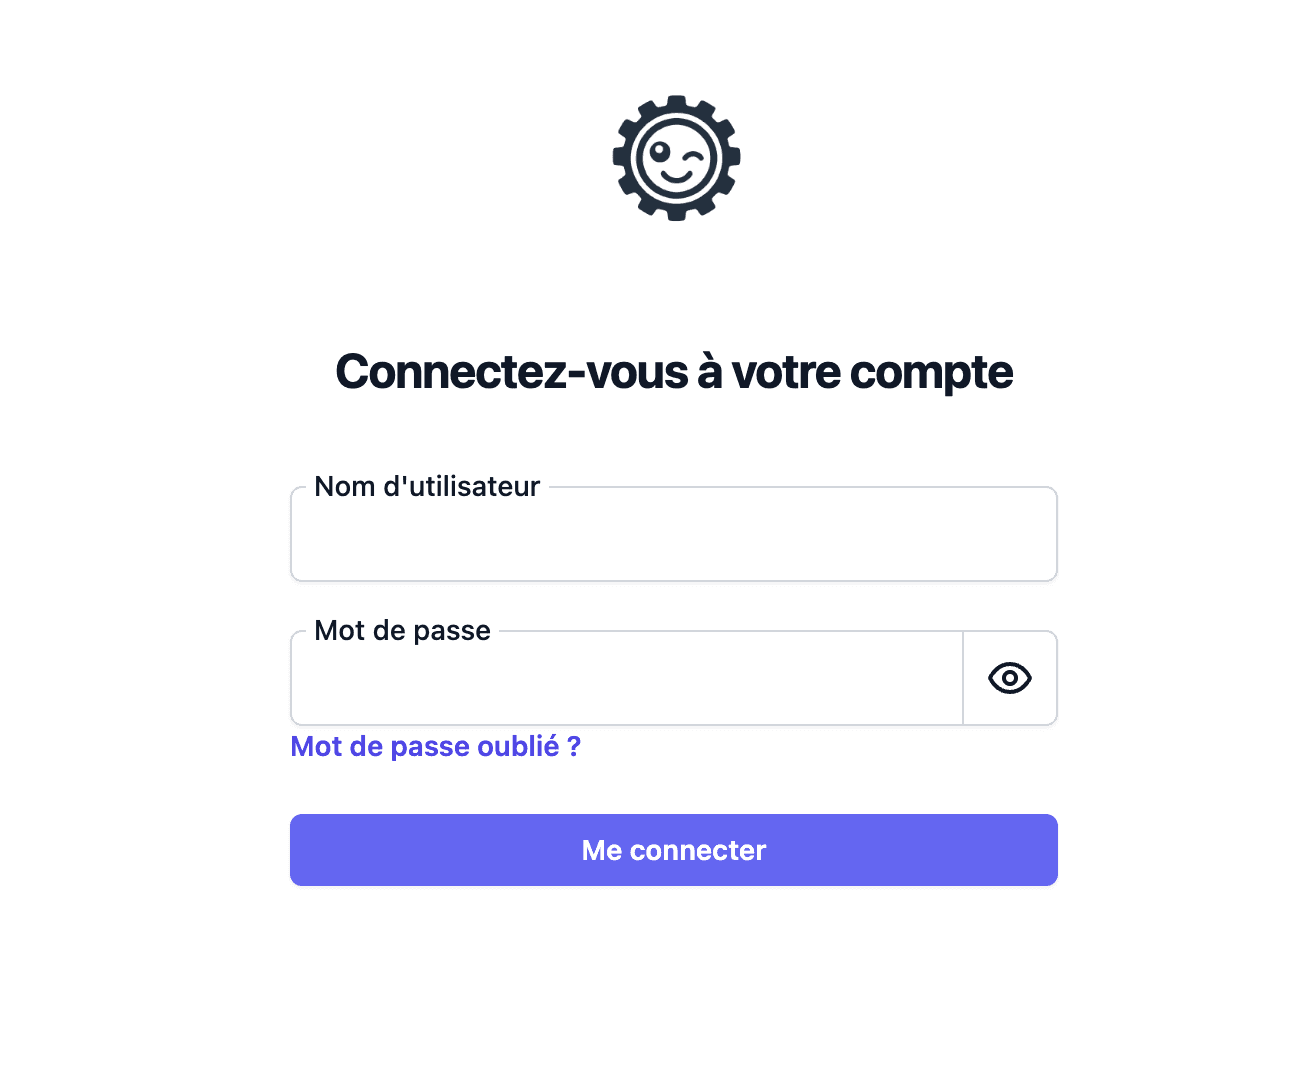This screenshot has height=1084, width=1296.
Task: Select the word compte in the heading
Action: [x=931, y=374]
